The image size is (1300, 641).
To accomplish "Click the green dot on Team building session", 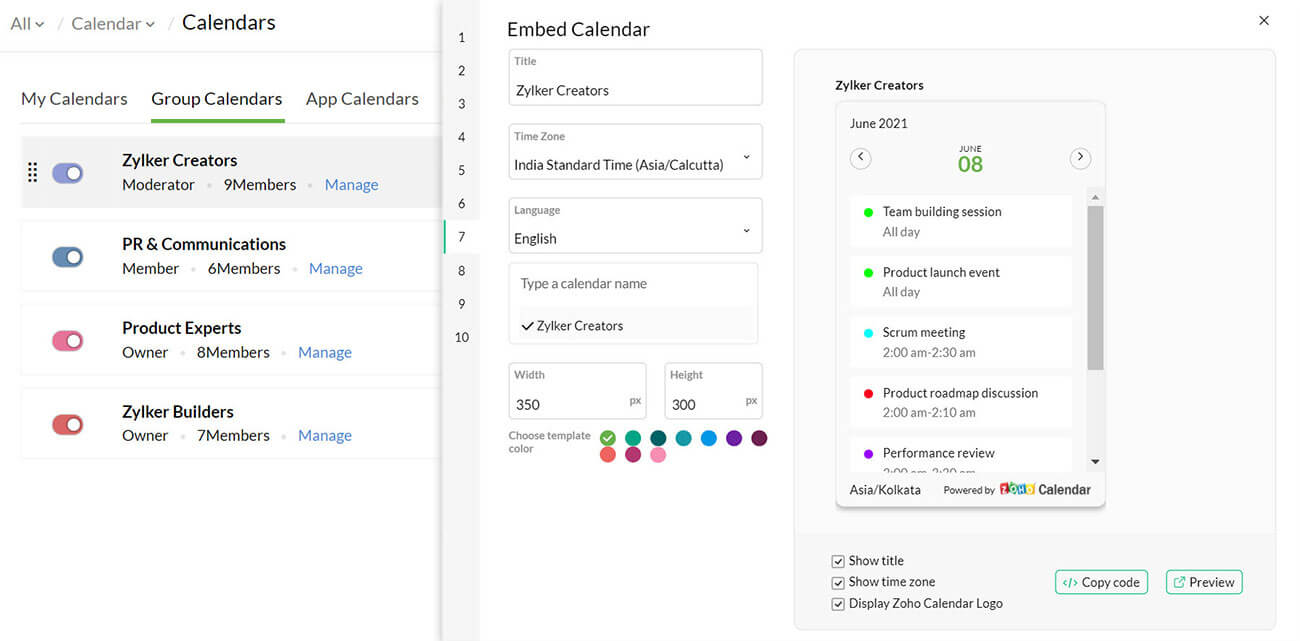I will click(868, 212).
